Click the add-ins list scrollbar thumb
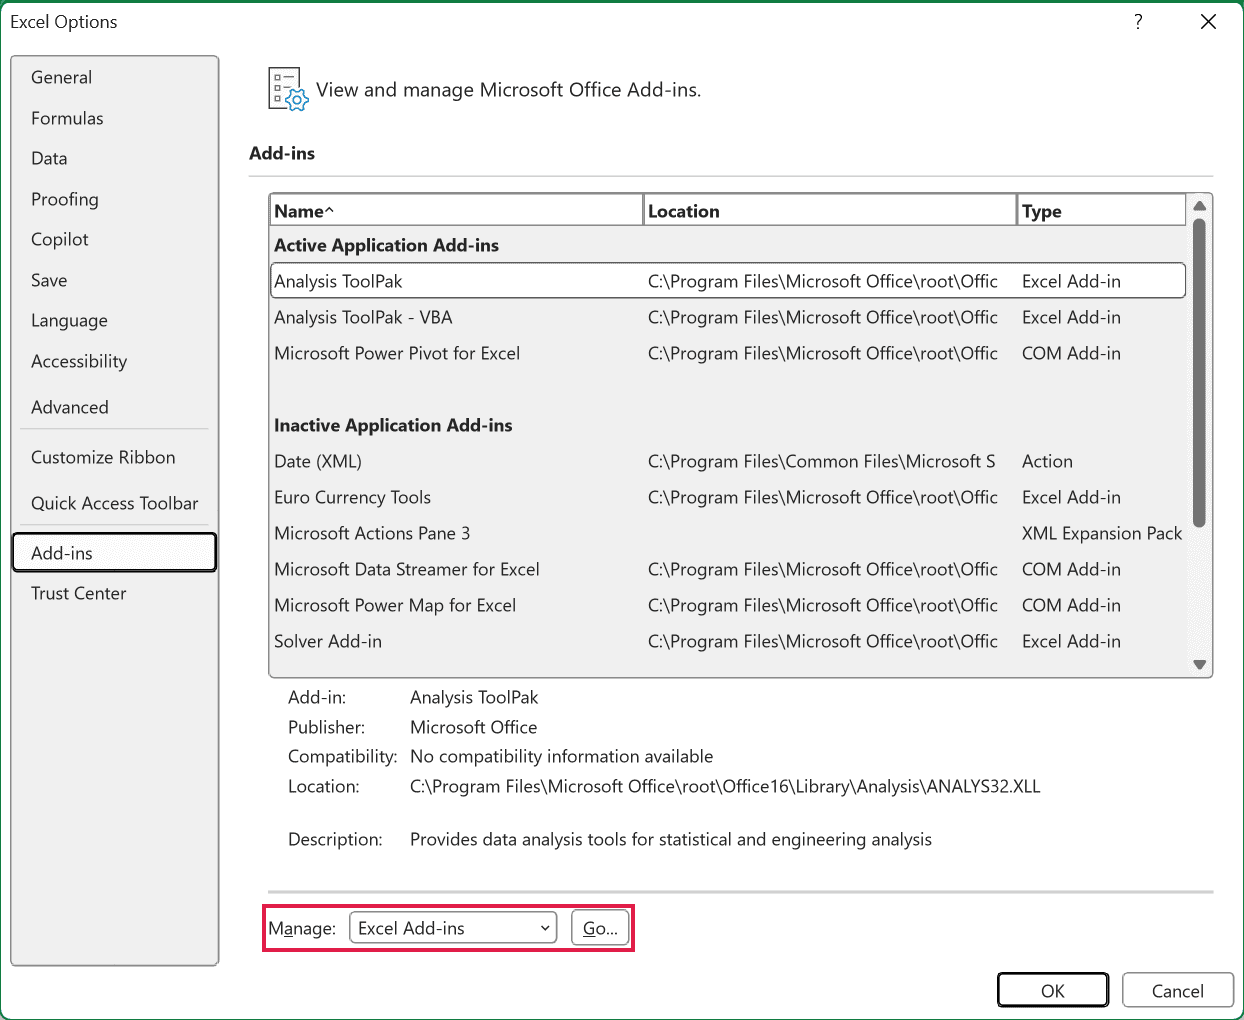Image resolution: width=1244 pixels, height=1020 pixels. click(x=1200, y=372)
